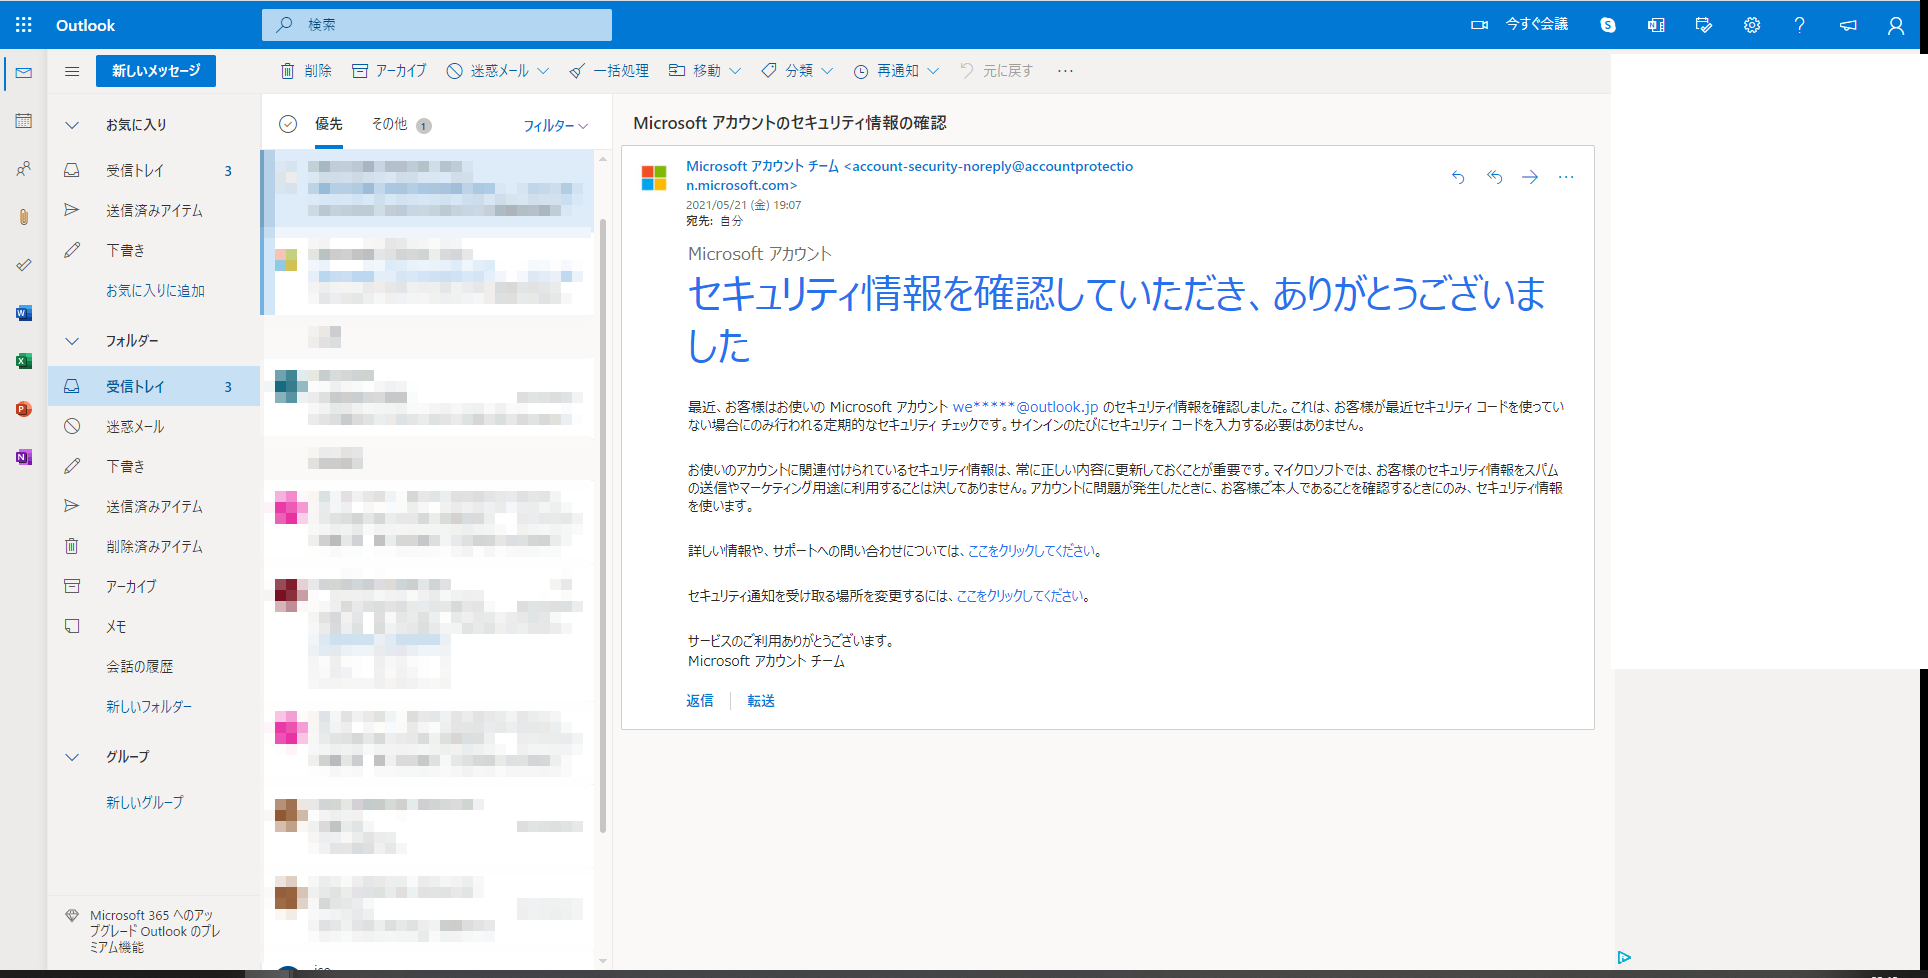1928x978 pixels.
Task: Open toolbar overflow ellipsis menu
Action: [1065, 71]
